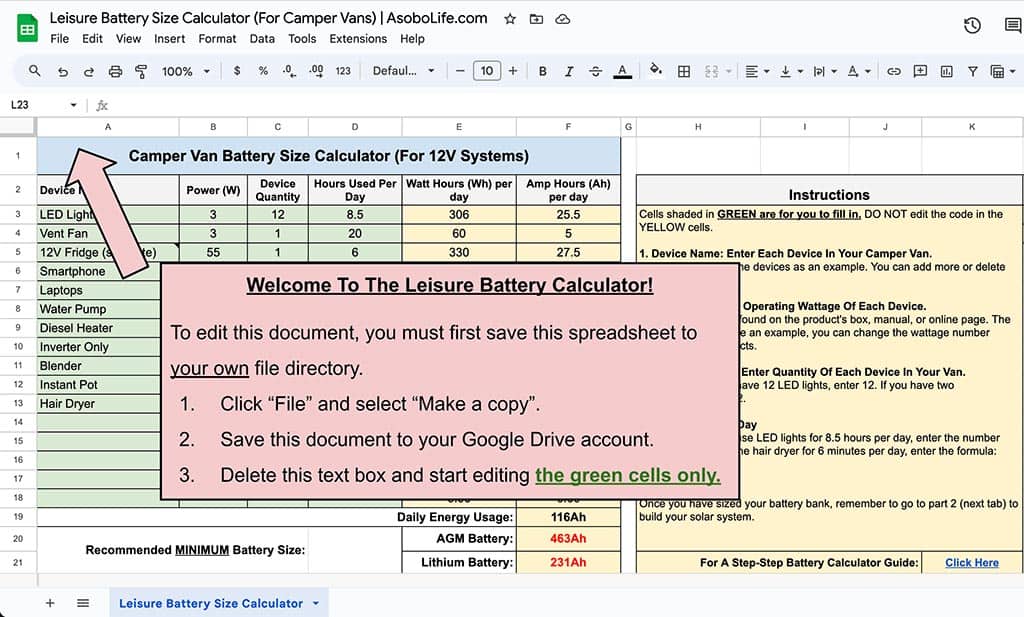Increase font size with plus button

click(513, 71)
